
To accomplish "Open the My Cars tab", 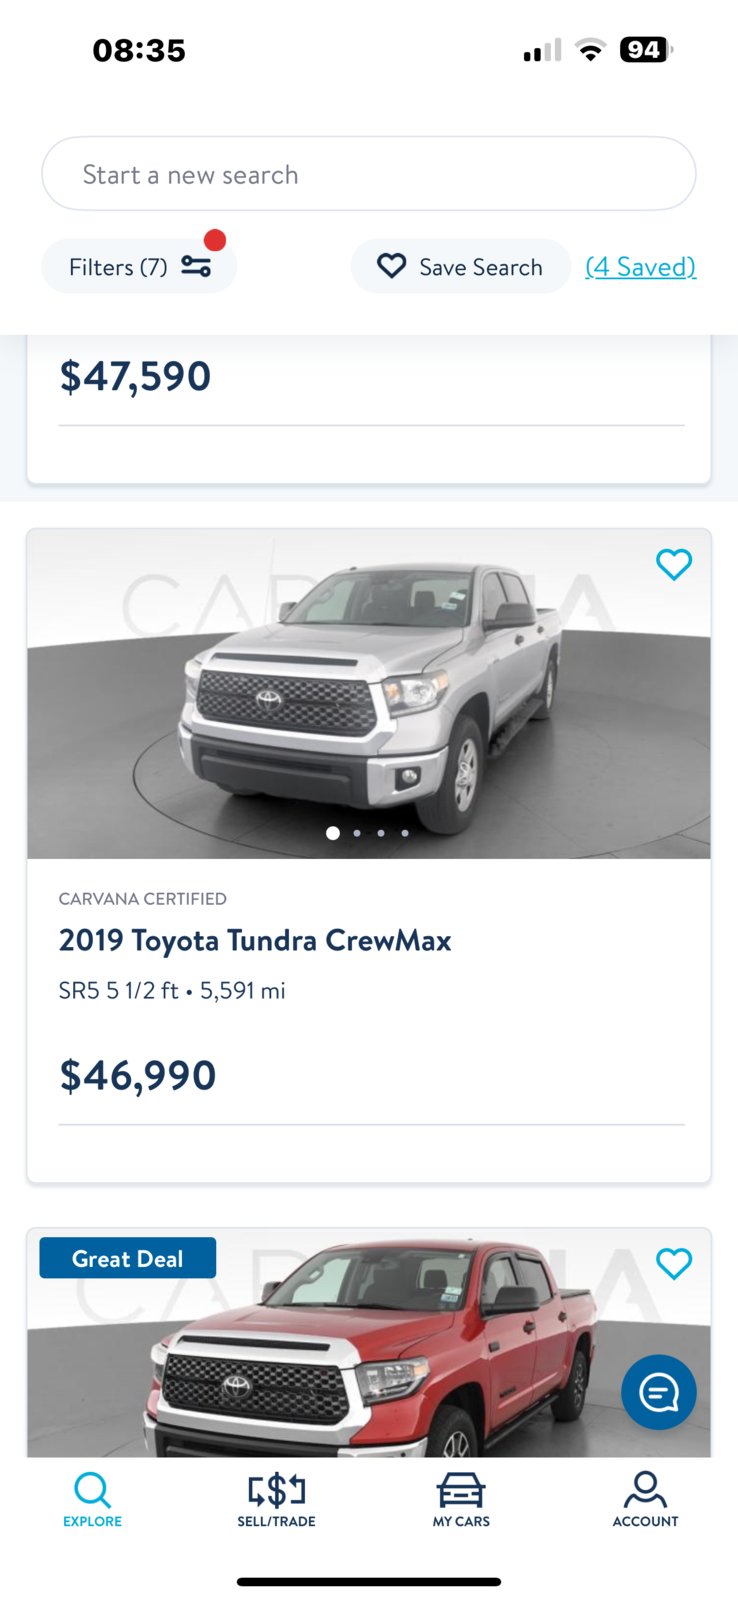I will pos(461,1500).
